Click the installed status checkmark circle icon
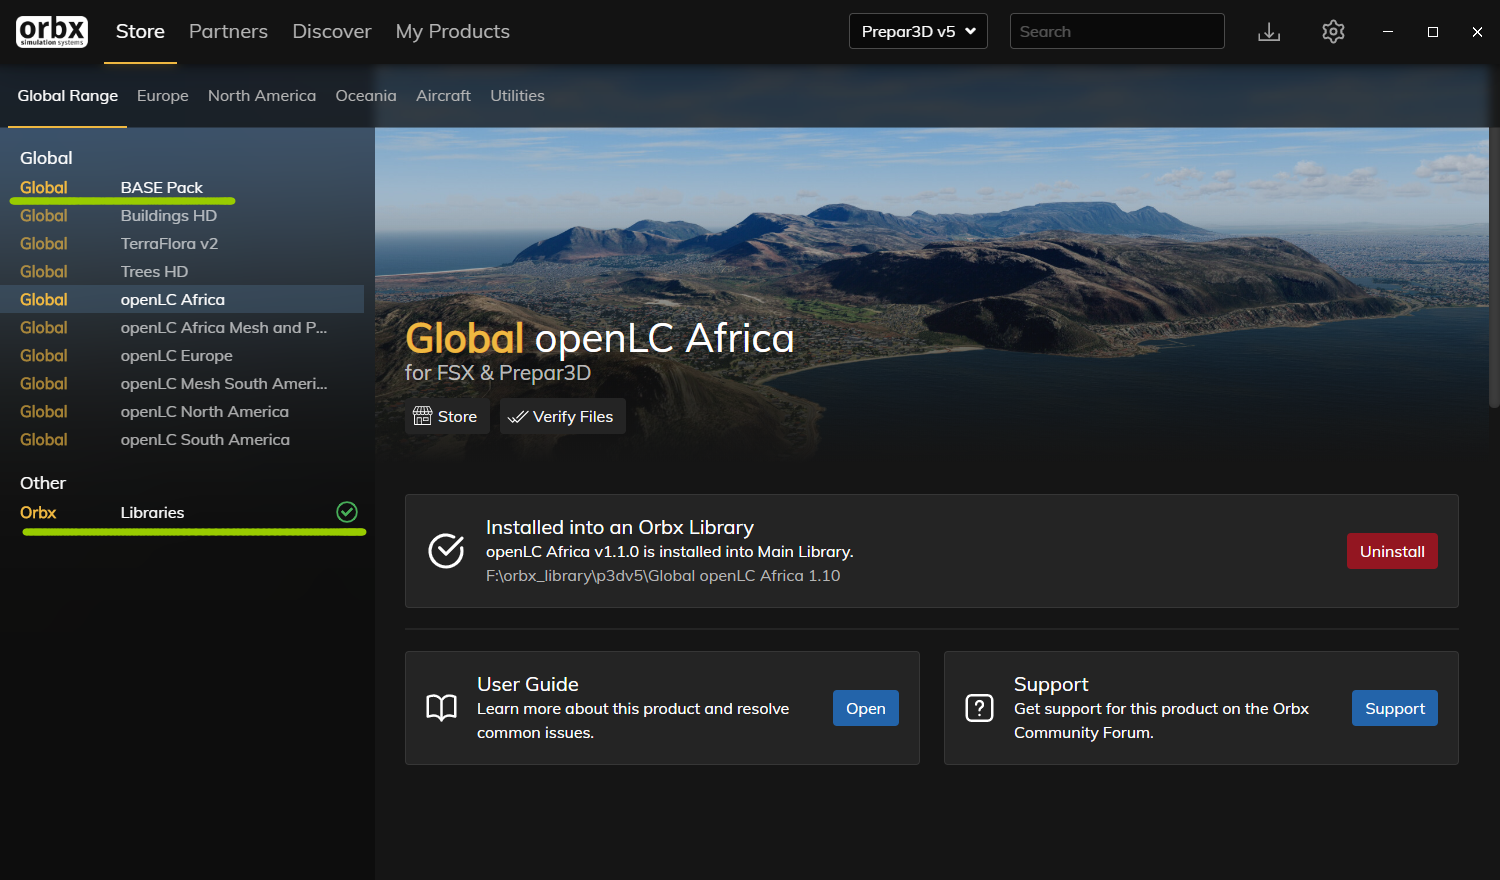Viewport: 1500px width, 880px height. click(446, 551)
